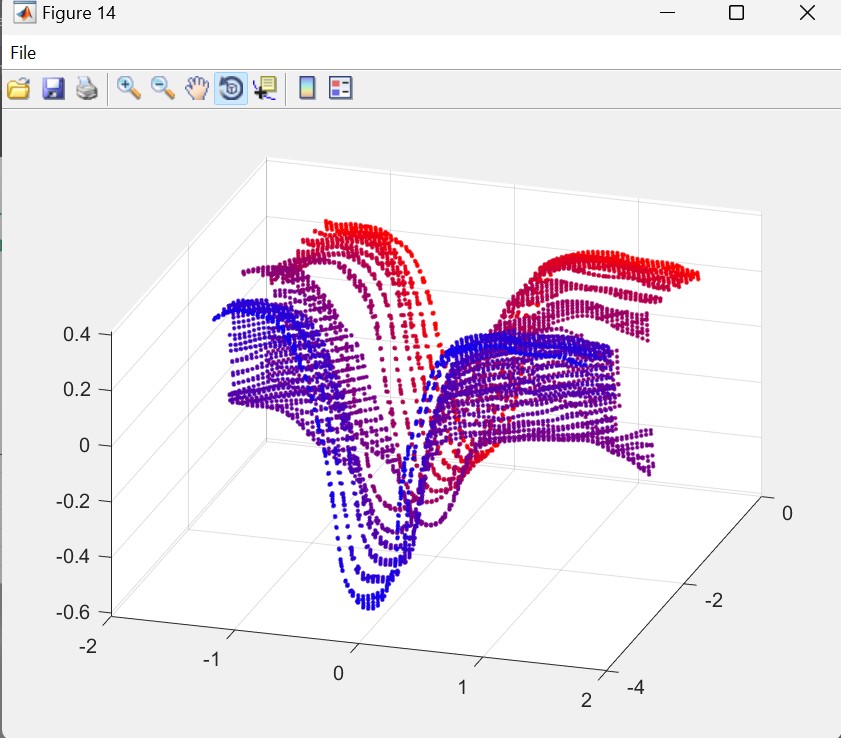Select the Zoom In tool

point(129,88)
